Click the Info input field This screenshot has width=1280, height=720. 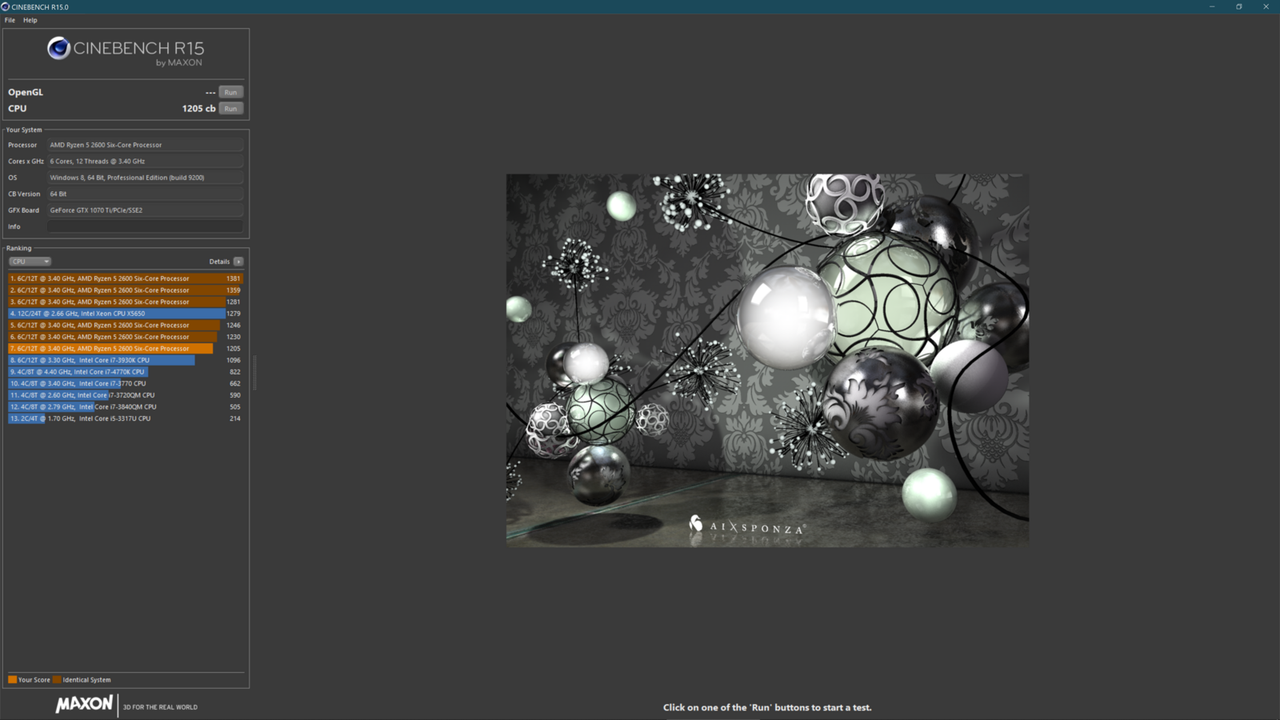pyautogui.click(x=145, y=227)
